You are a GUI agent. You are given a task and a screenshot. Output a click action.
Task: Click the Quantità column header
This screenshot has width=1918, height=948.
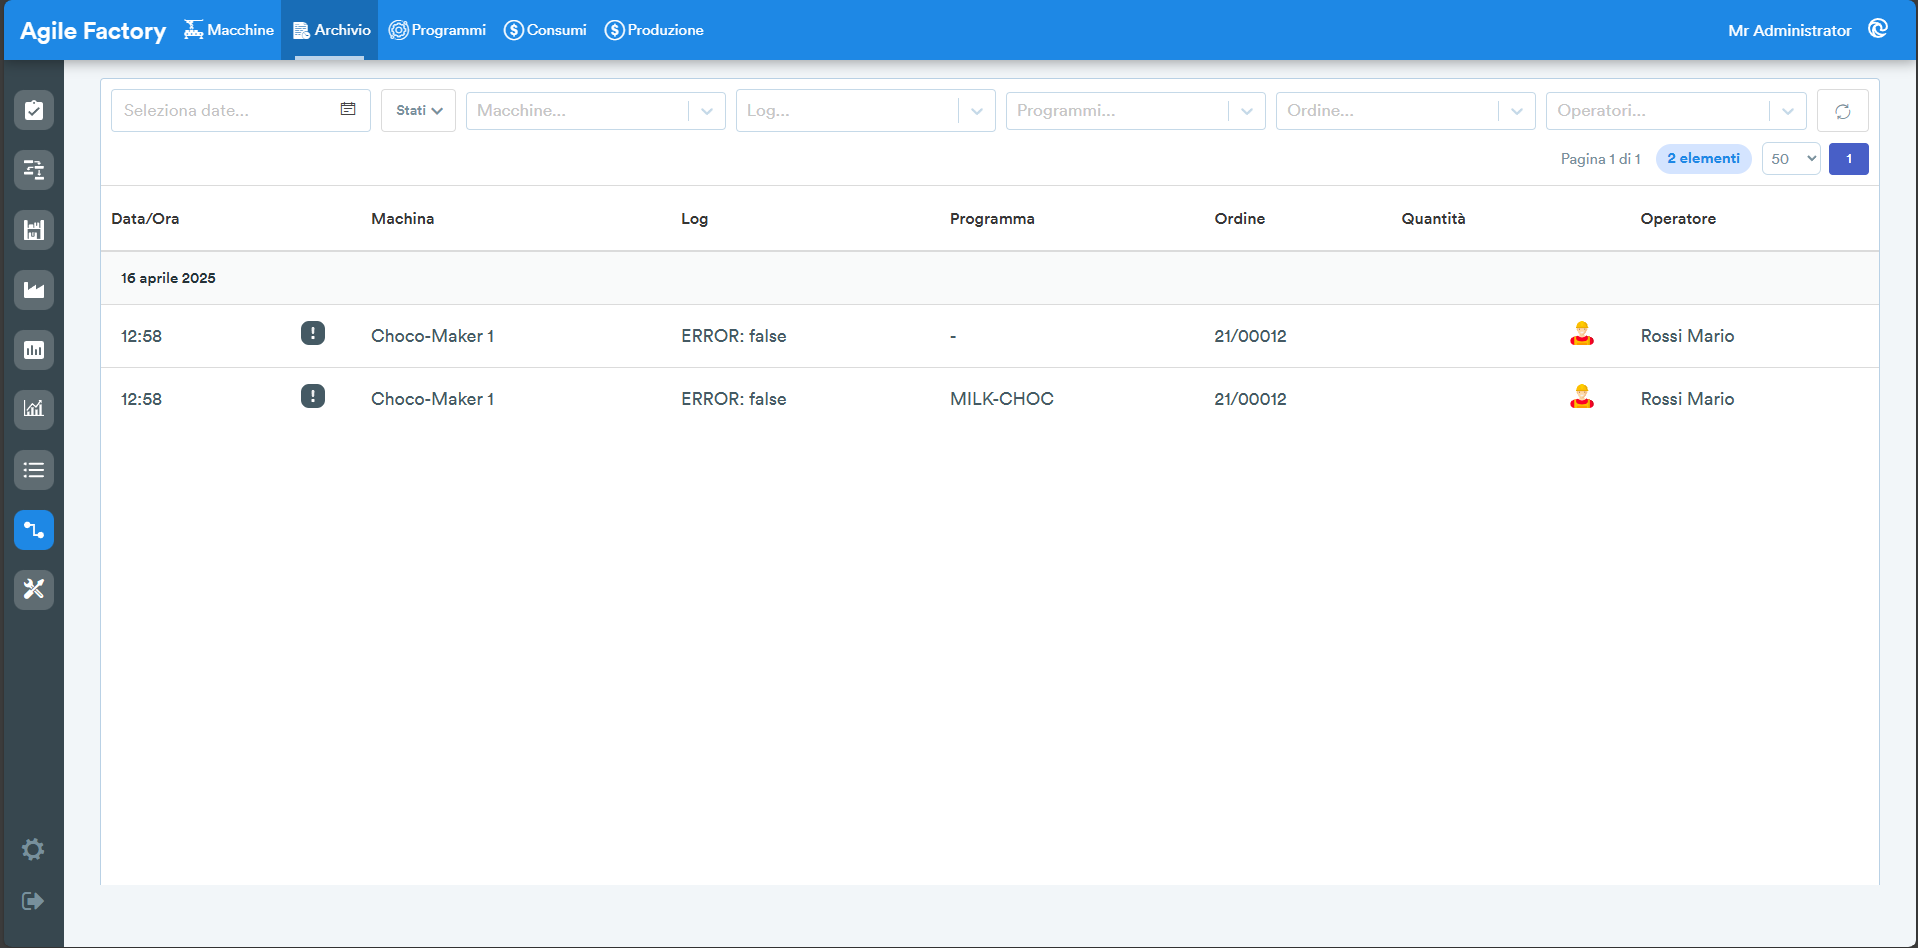pyautogui.click(x=1433, y=219)
